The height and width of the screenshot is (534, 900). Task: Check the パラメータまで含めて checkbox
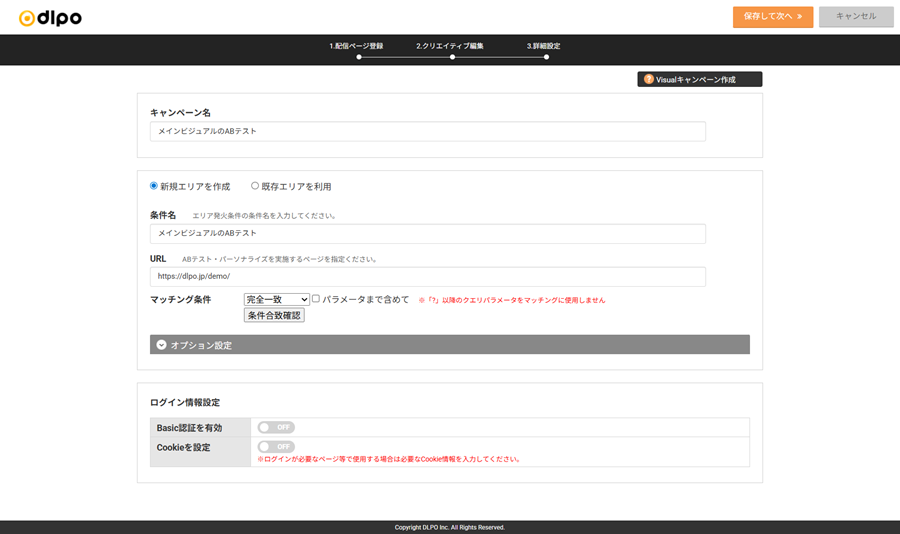pyautogui.click(x=316, y=299)
